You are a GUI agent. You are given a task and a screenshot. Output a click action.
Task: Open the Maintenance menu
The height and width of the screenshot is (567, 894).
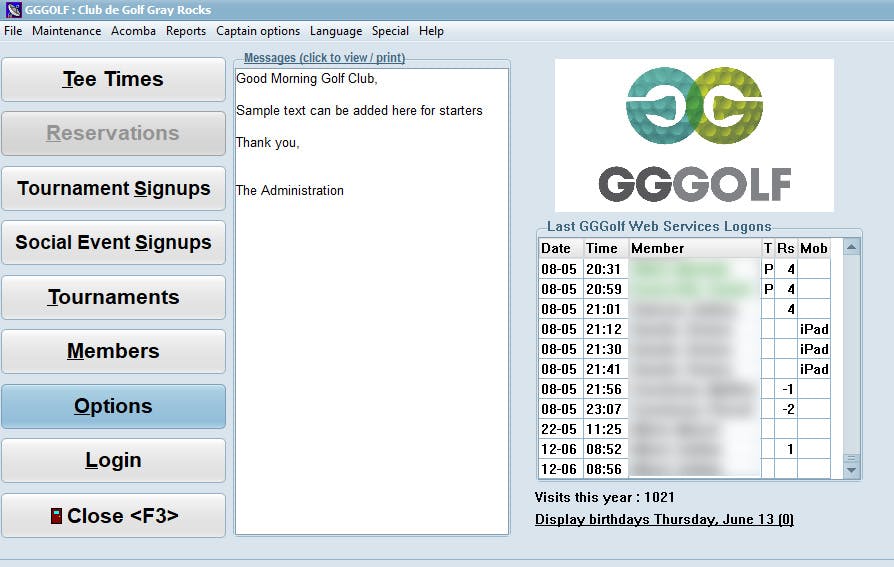coord(66,31)
